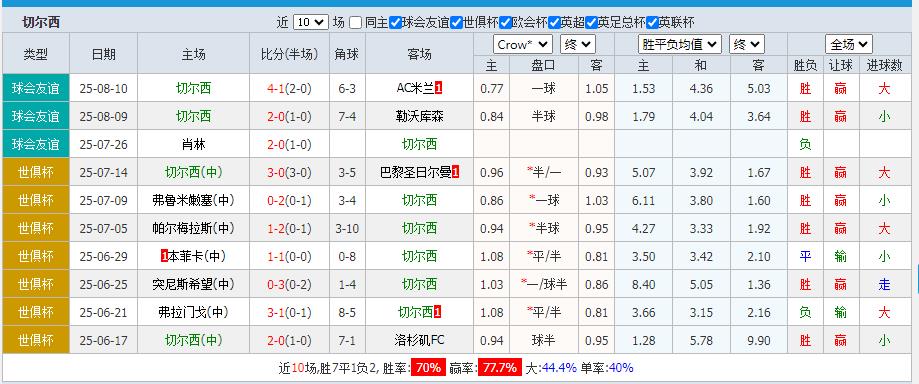Click the 3-1(0-1) score
Screen dimensions: 919x384
[x=289, y=312]
